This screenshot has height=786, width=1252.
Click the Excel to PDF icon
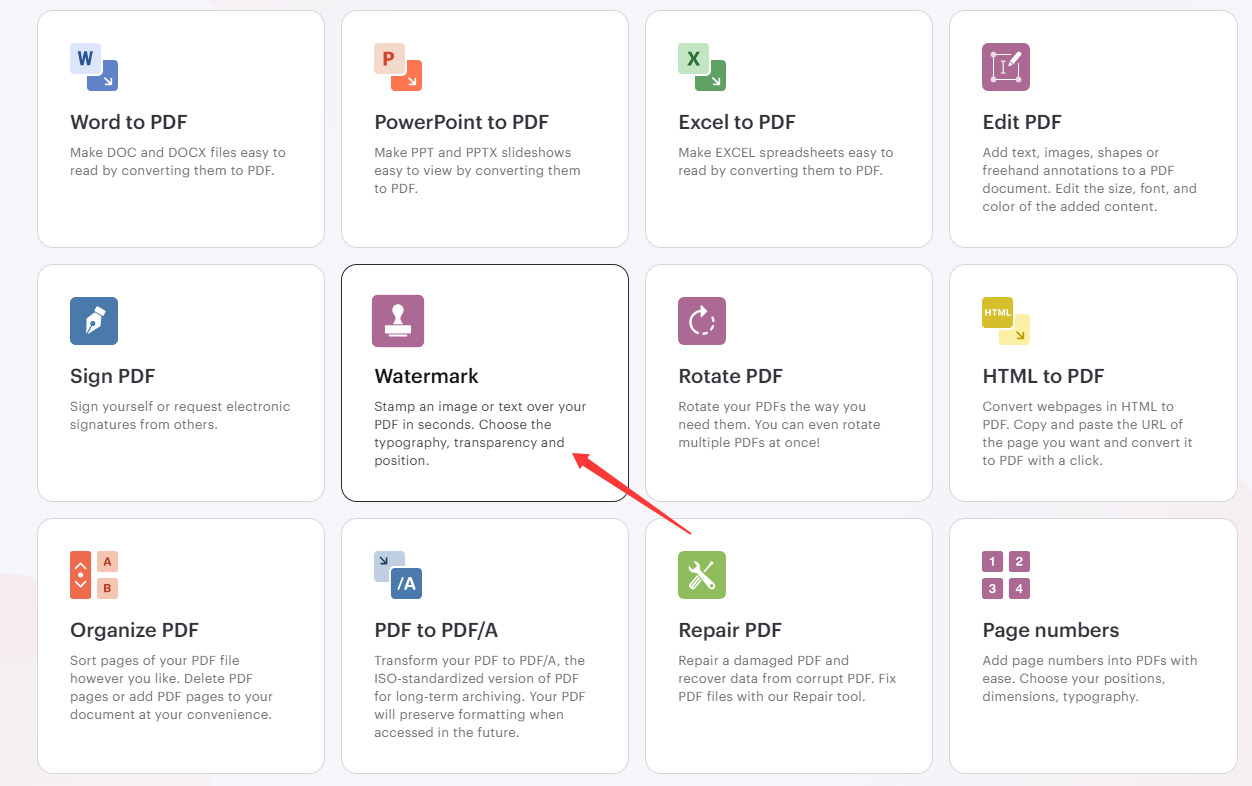pos(702,67)
